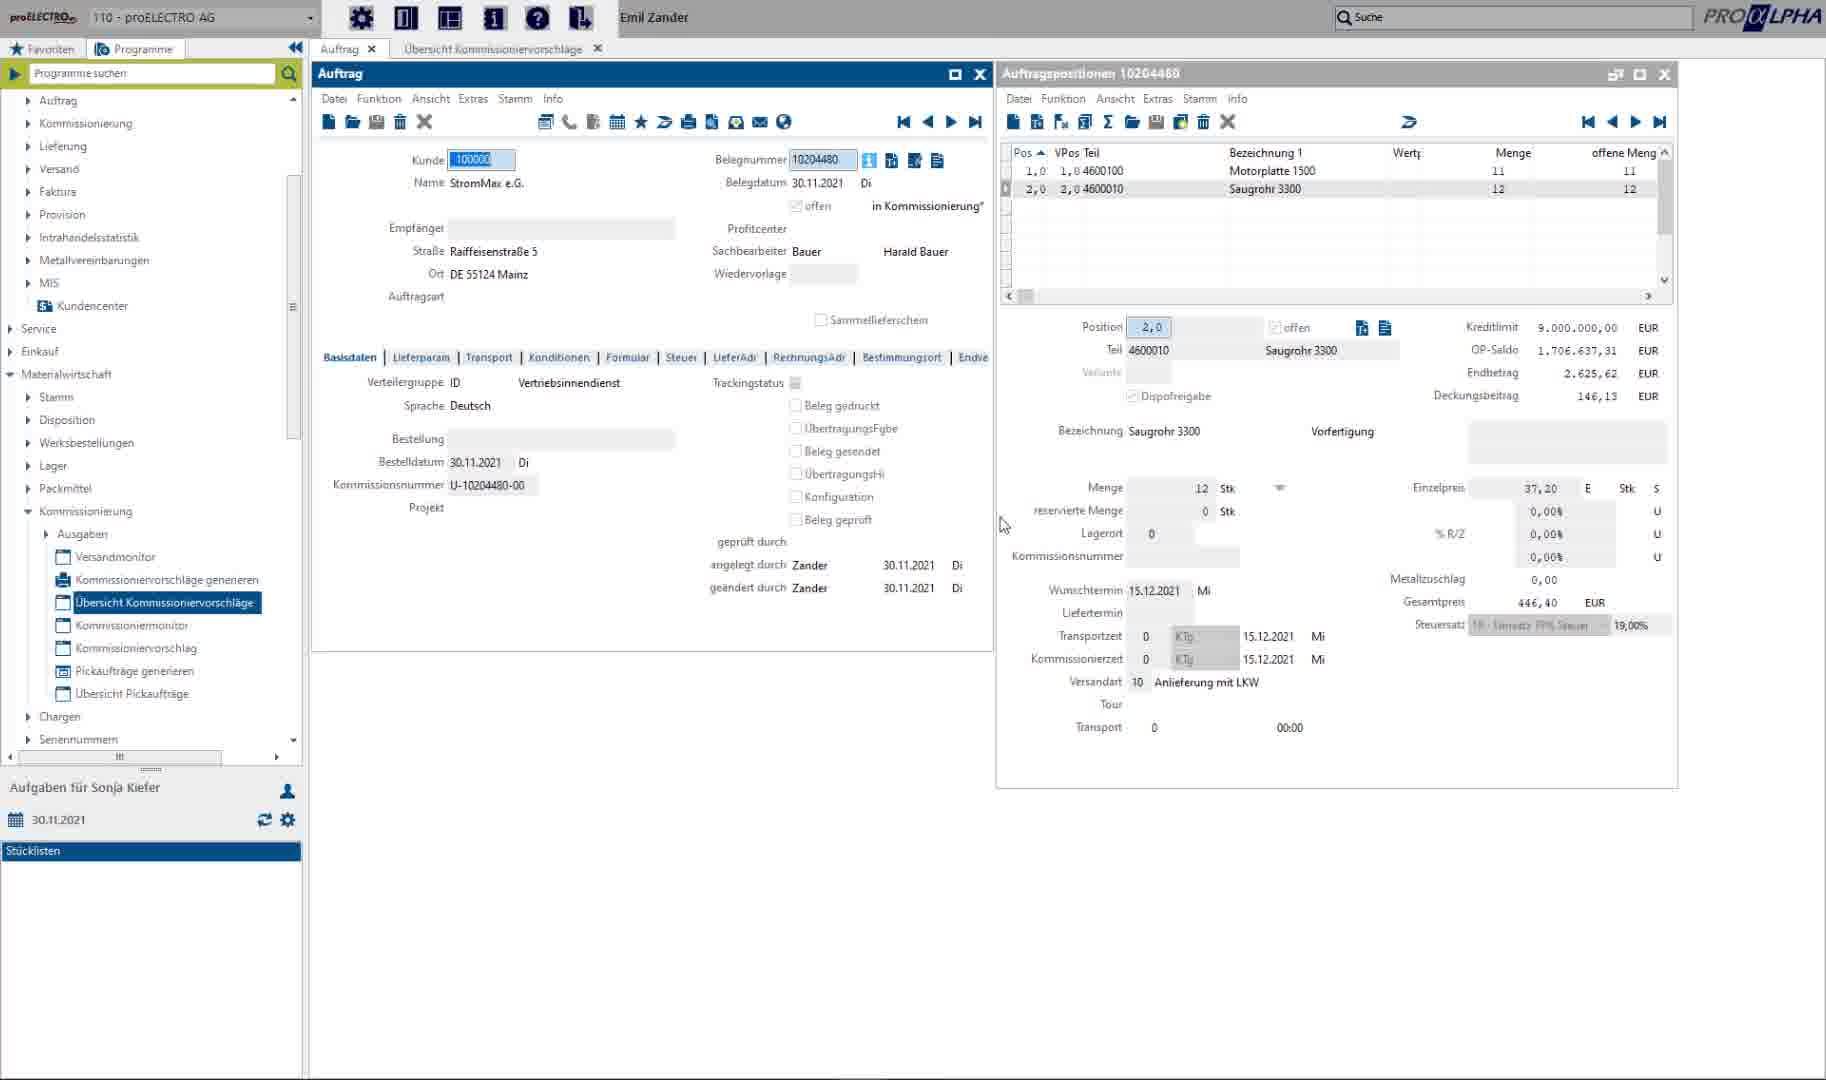The width and height of the screenshot is (1826, 1080).
Task: Open the help question-mark icon in top bar
Action: pos(537,17)
